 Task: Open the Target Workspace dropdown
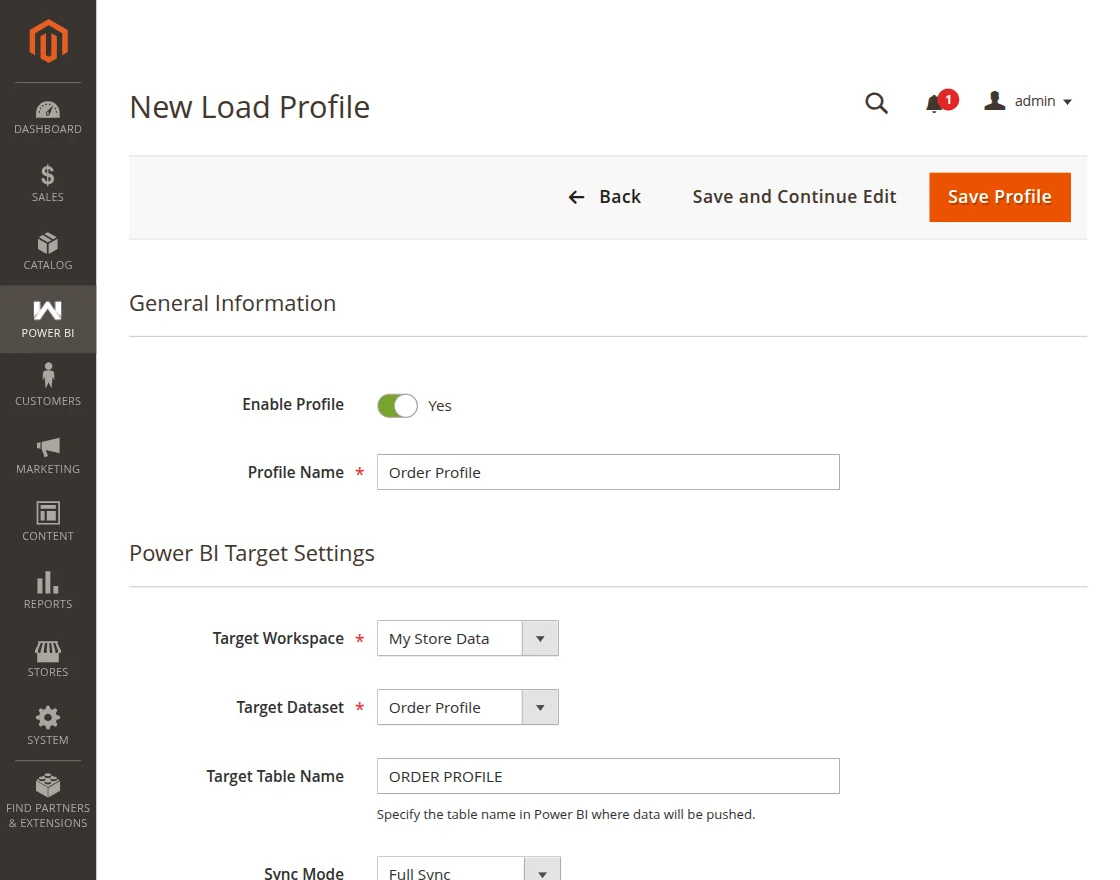coord(468,639)
